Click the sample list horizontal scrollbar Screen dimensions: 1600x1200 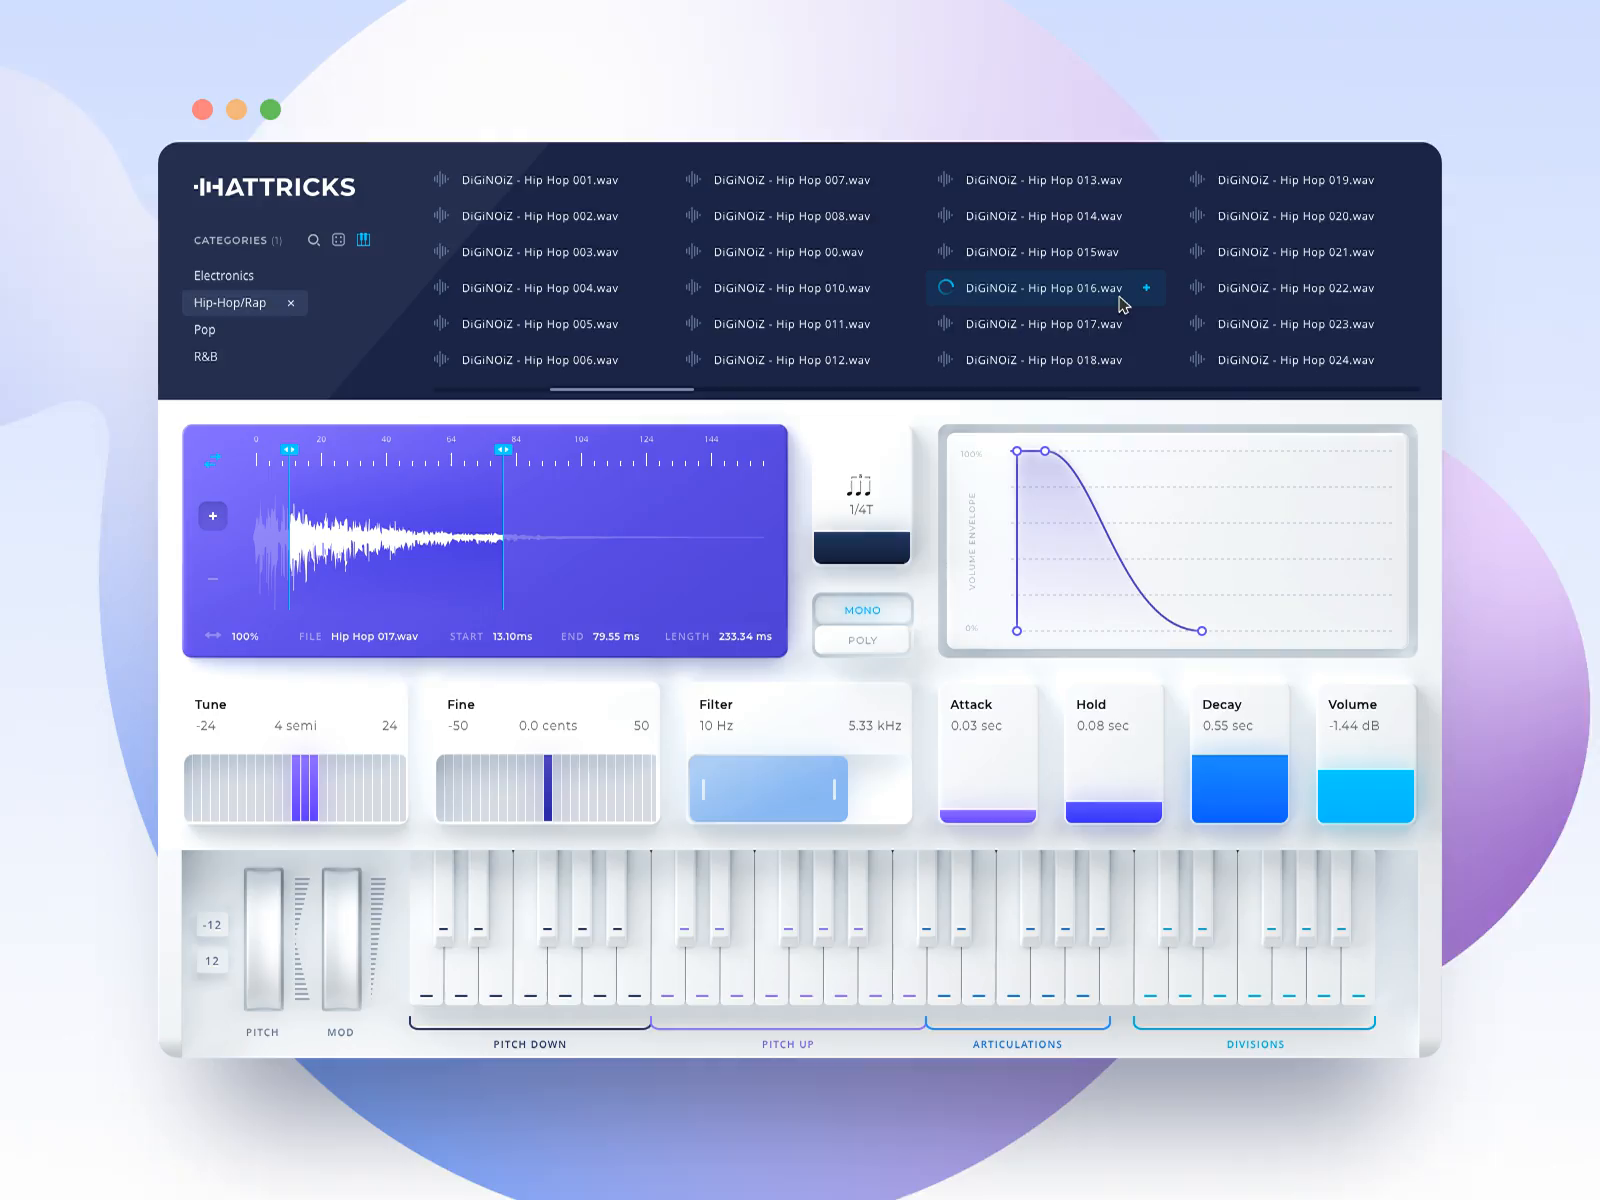click(622, 389)
